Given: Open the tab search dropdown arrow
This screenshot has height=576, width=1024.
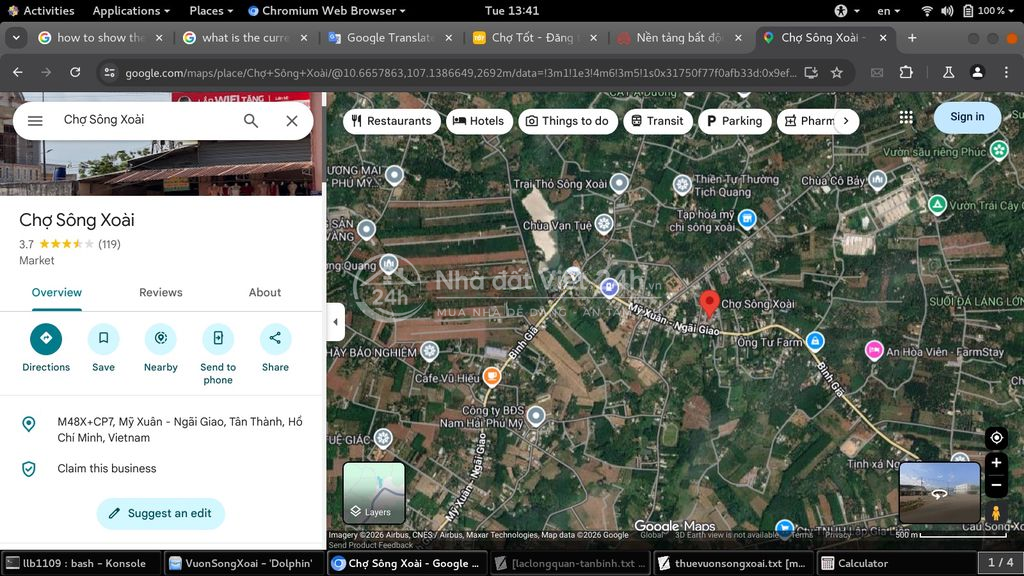Looking at the screenshot, I should pyautogui.click(x=16, y=38).
